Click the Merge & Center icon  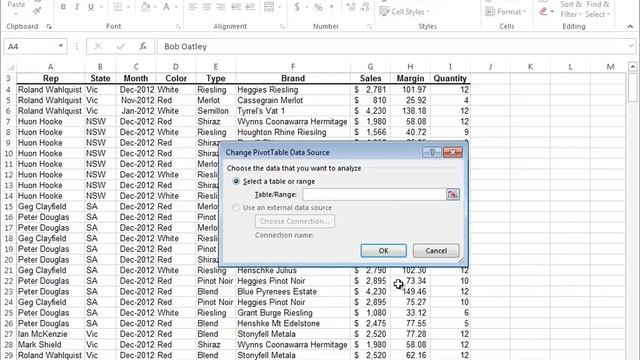tap(269, 7)
